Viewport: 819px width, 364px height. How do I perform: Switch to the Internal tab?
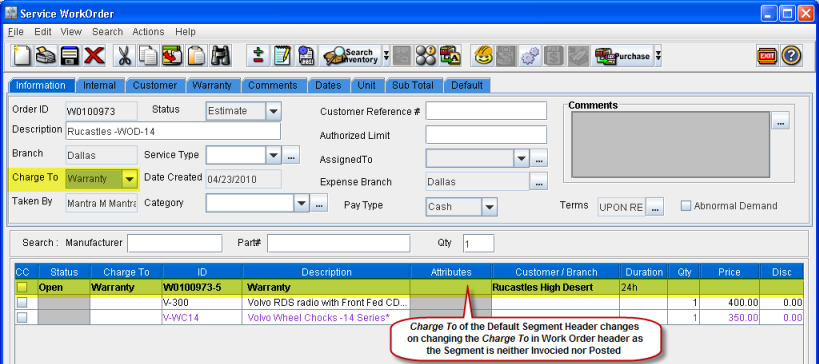[100, 85]
